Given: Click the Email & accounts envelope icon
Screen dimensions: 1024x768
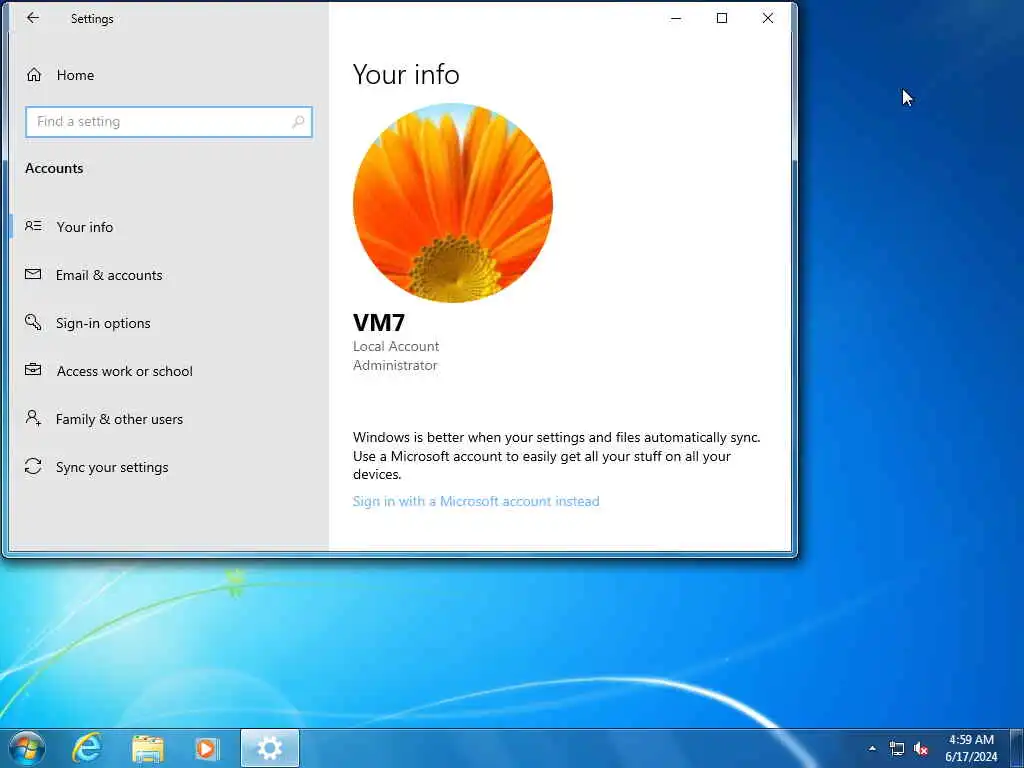Looking at the screenshot, I should click(x=33, y=274).
